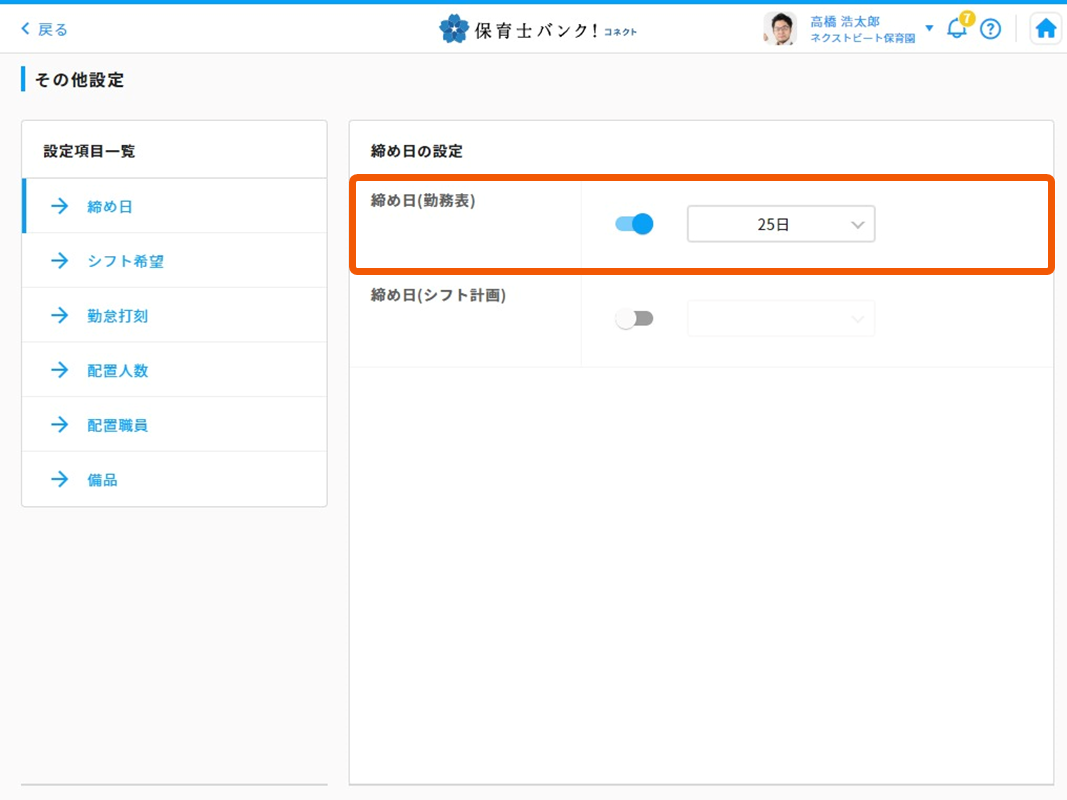Screen dimensions: 1067x800
Task: Select 配置人数 in the settings list
Action: coord(117,371)
